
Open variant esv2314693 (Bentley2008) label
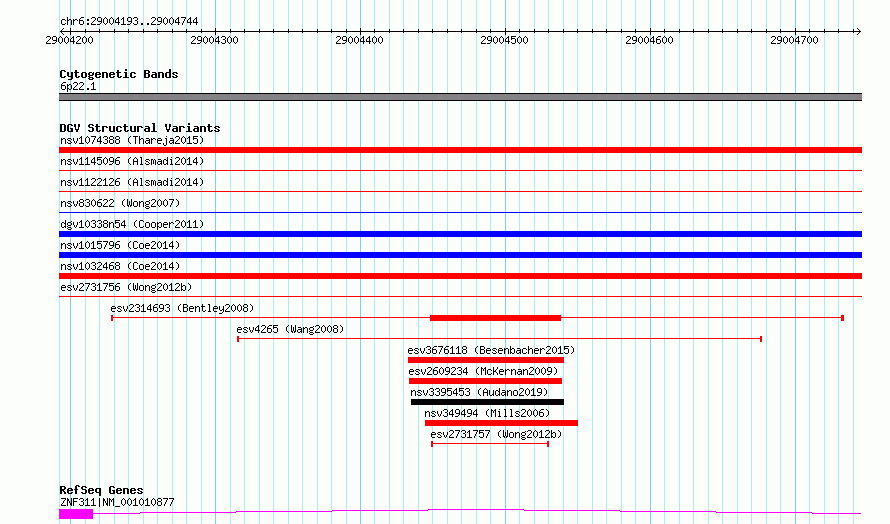[x=182, y=308]
